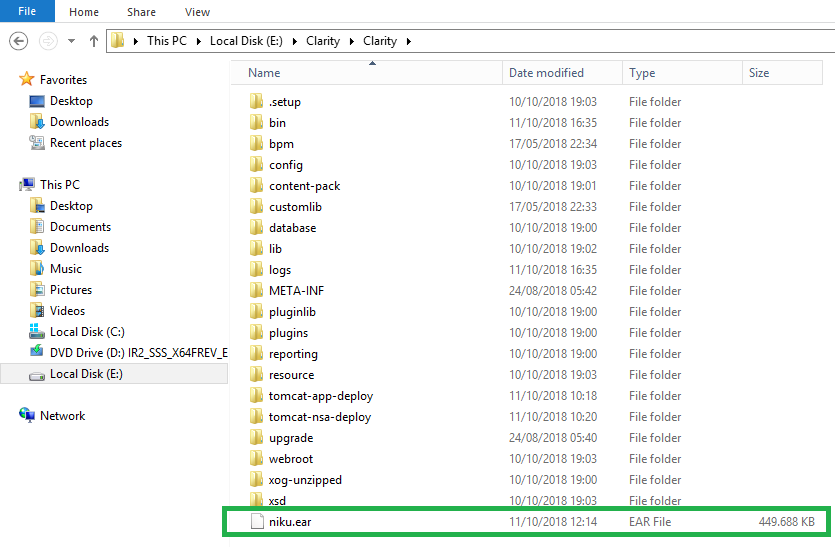Image resolution: width=835 pixels, height=547 pixels.
Task: Select Favorites star icon in sidebar
Action: point(27,79)
